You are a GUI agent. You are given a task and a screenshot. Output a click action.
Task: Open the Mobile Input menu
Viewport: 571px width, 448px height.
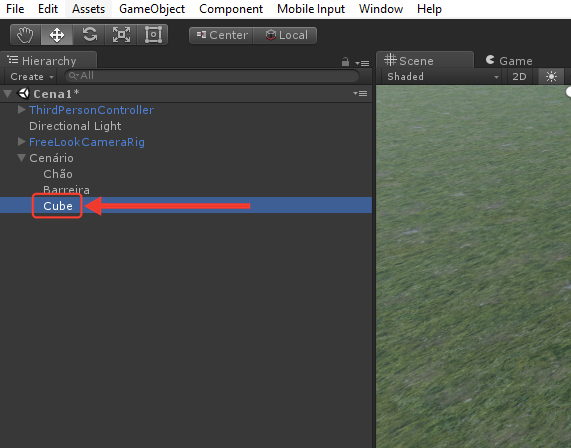point(311,9)
